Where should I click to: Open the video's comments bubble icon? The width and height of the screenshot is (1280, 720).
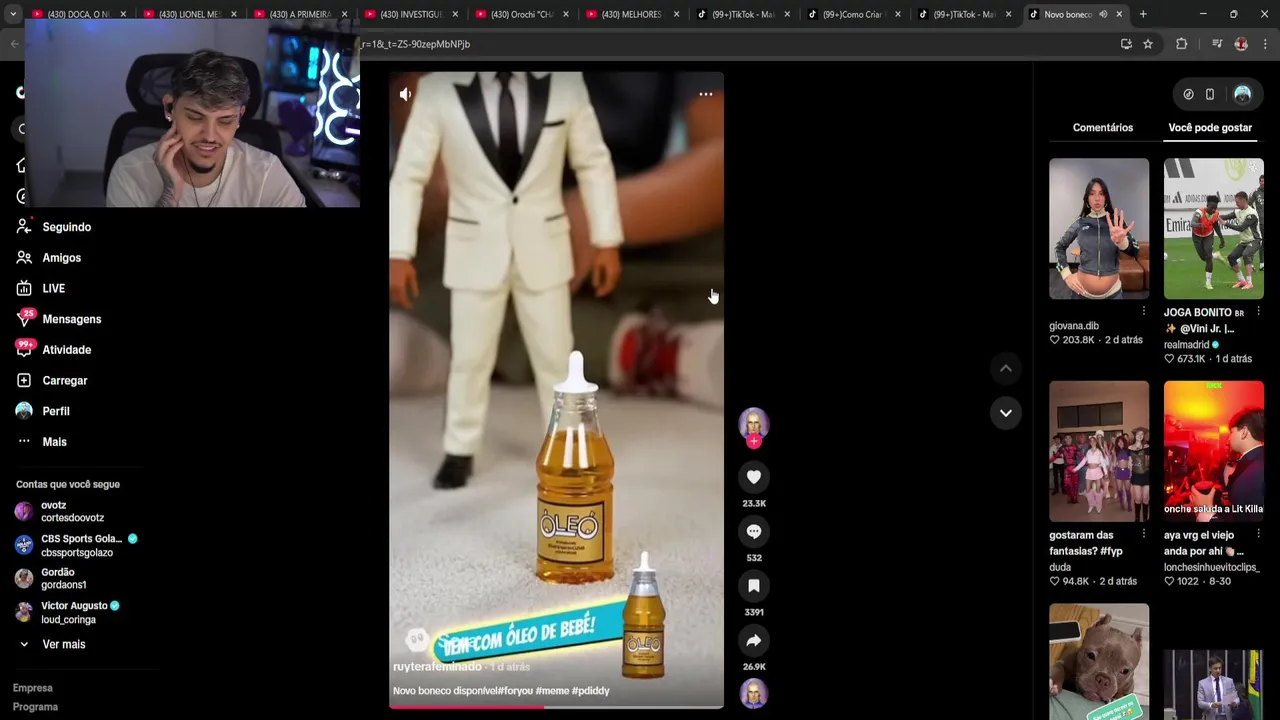click(754, 531)
